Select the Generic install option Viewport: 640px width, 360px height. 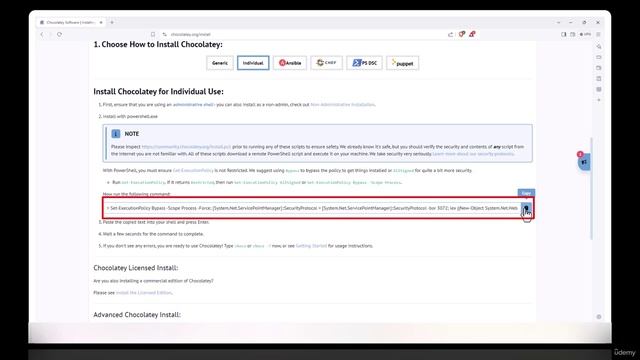[220, 63]
